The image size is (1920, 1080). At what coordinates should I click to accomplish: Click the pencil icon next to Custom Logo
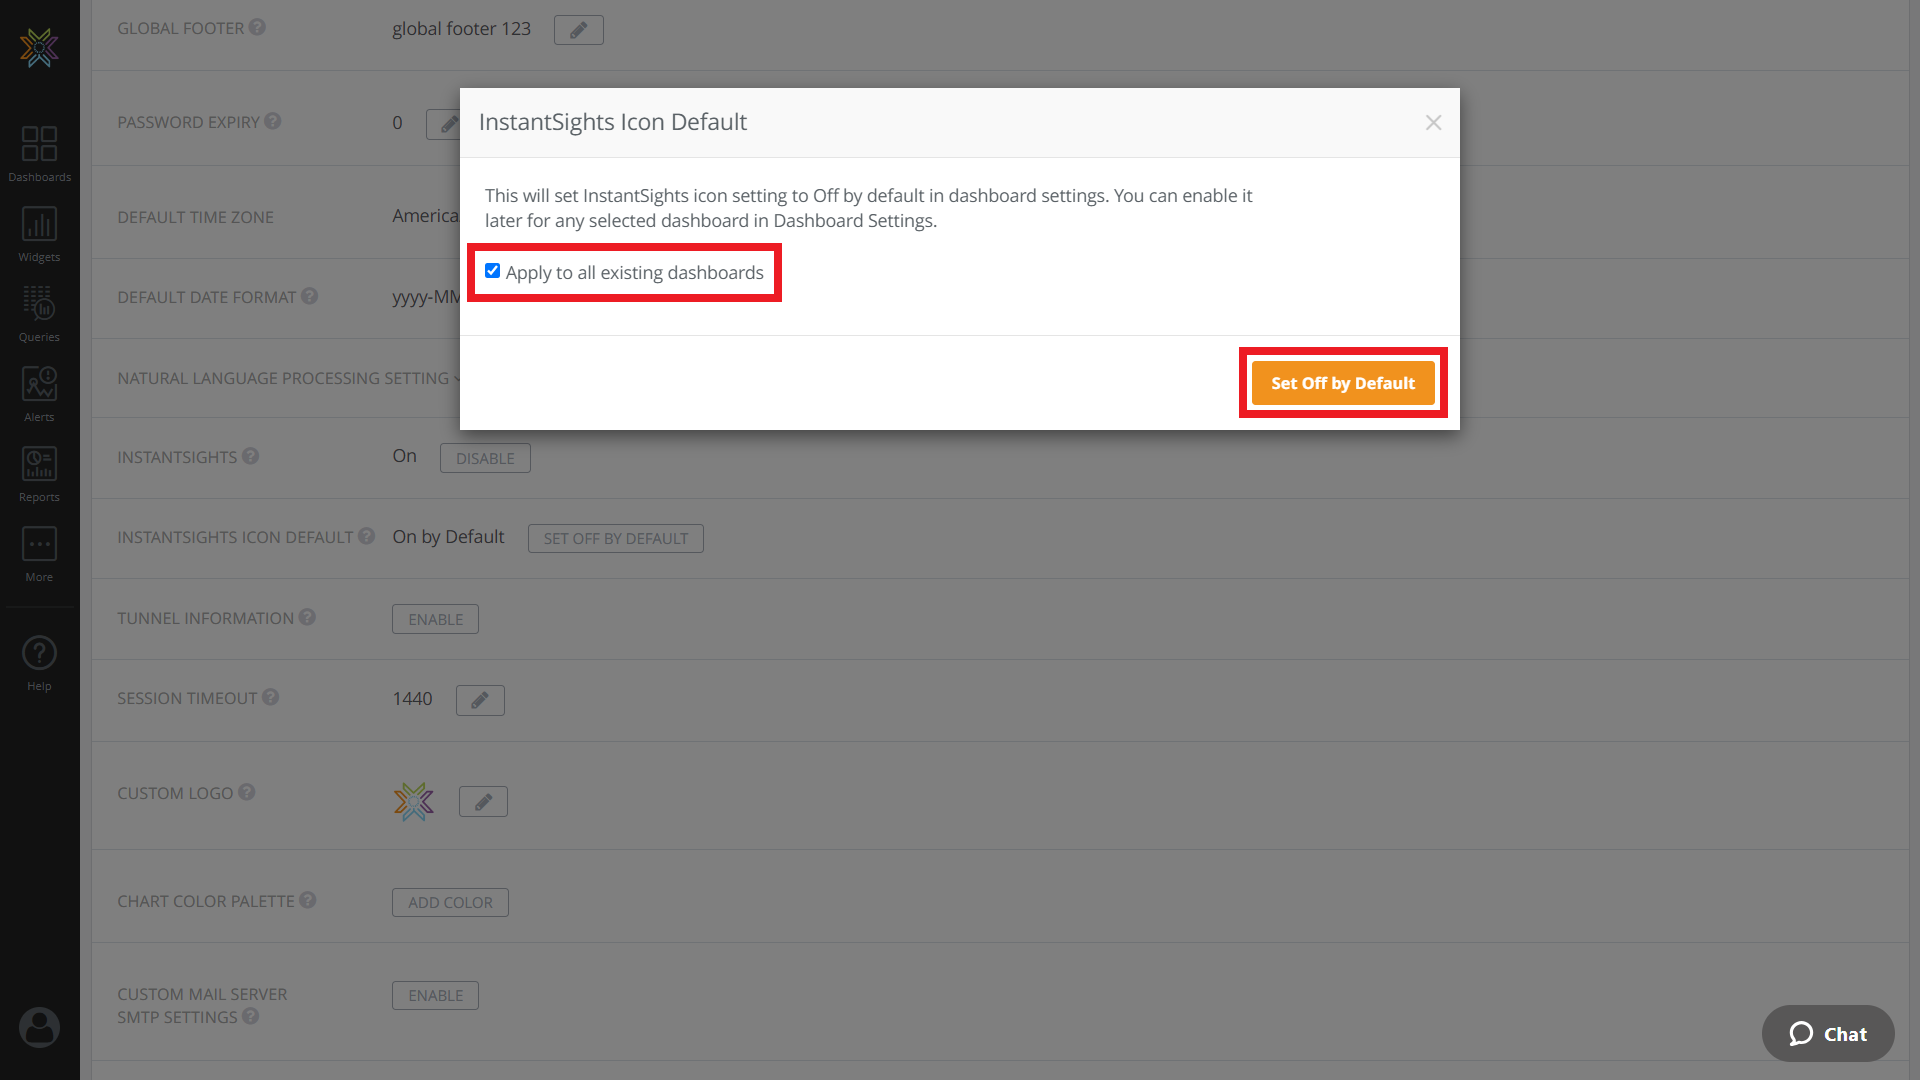(483, 800)
